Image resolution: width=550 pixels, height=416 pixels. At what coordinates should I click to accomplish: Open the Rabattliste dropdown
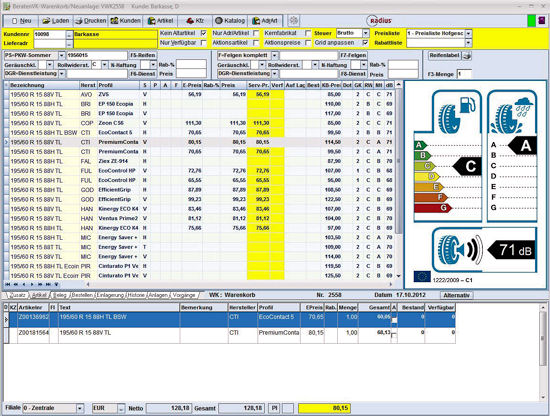(469, 43)
